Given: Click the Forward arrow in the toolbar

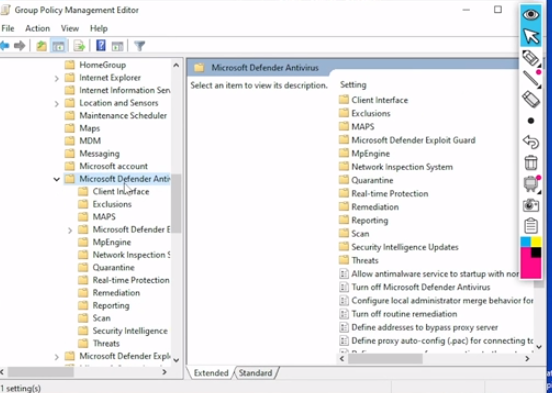Looking at the screenshot, I should click(x=19, y=46).
